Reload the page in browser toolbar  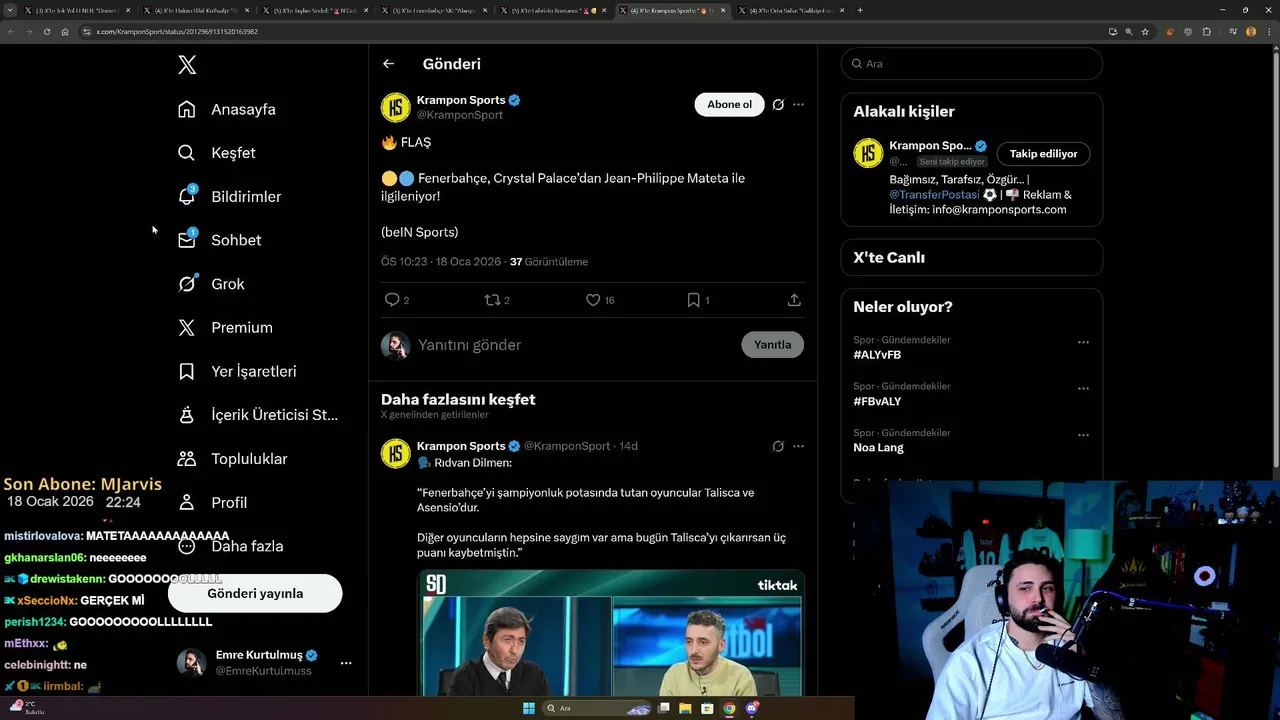coord(46,32)
